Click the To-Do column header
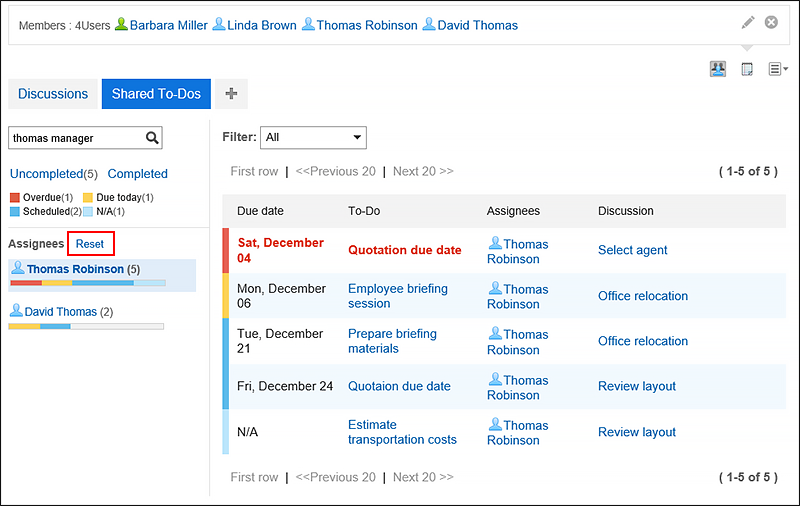 pyautogui.click(x=364, y=211)
